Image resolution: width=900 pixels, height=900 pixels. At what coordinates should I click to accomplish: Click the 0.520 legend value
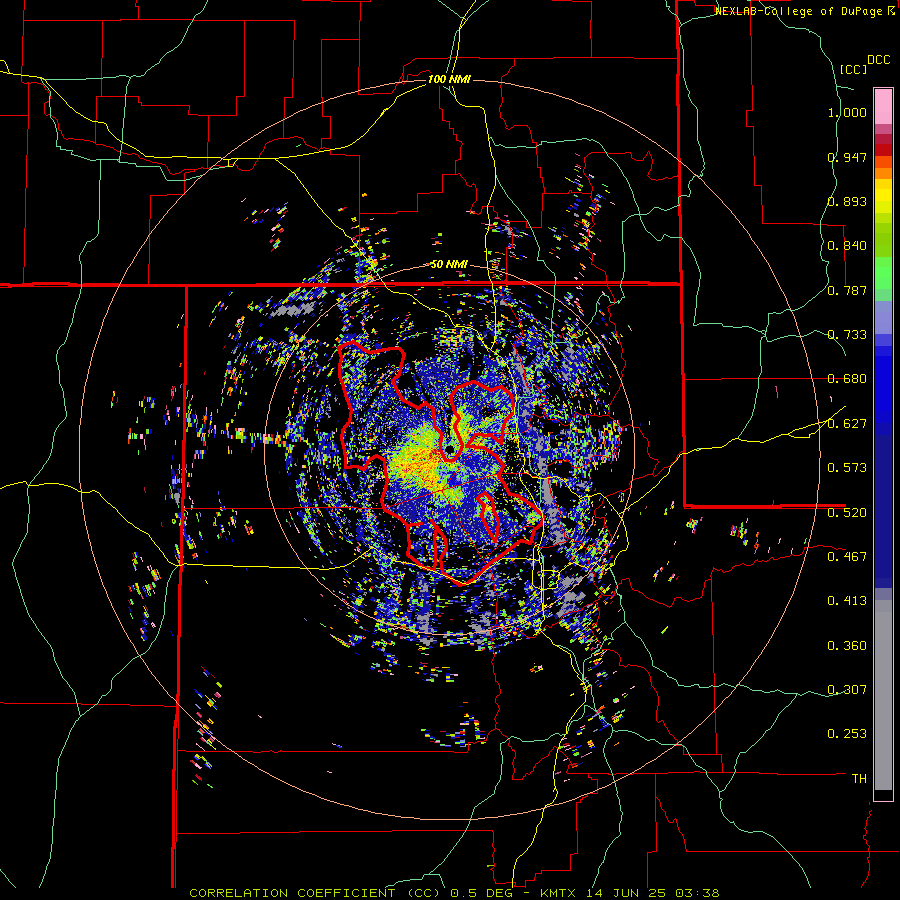point(847,512)
